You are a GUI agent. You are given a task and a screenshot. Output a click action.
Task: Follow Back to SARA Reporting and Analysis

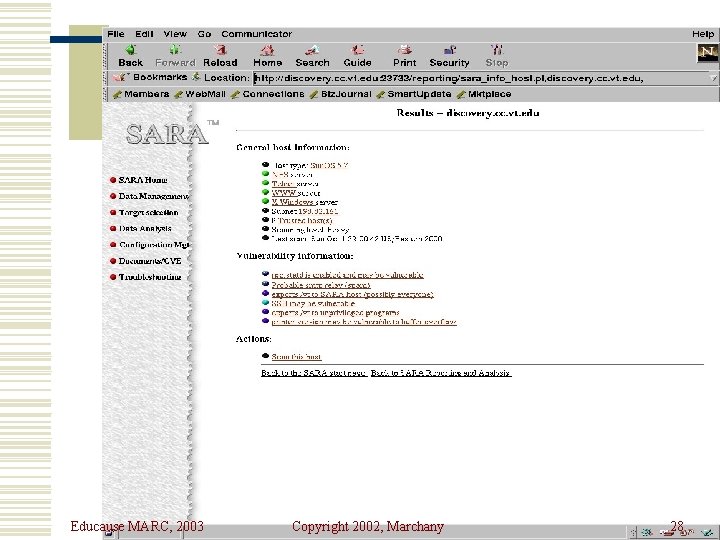[x=441, y=373]
